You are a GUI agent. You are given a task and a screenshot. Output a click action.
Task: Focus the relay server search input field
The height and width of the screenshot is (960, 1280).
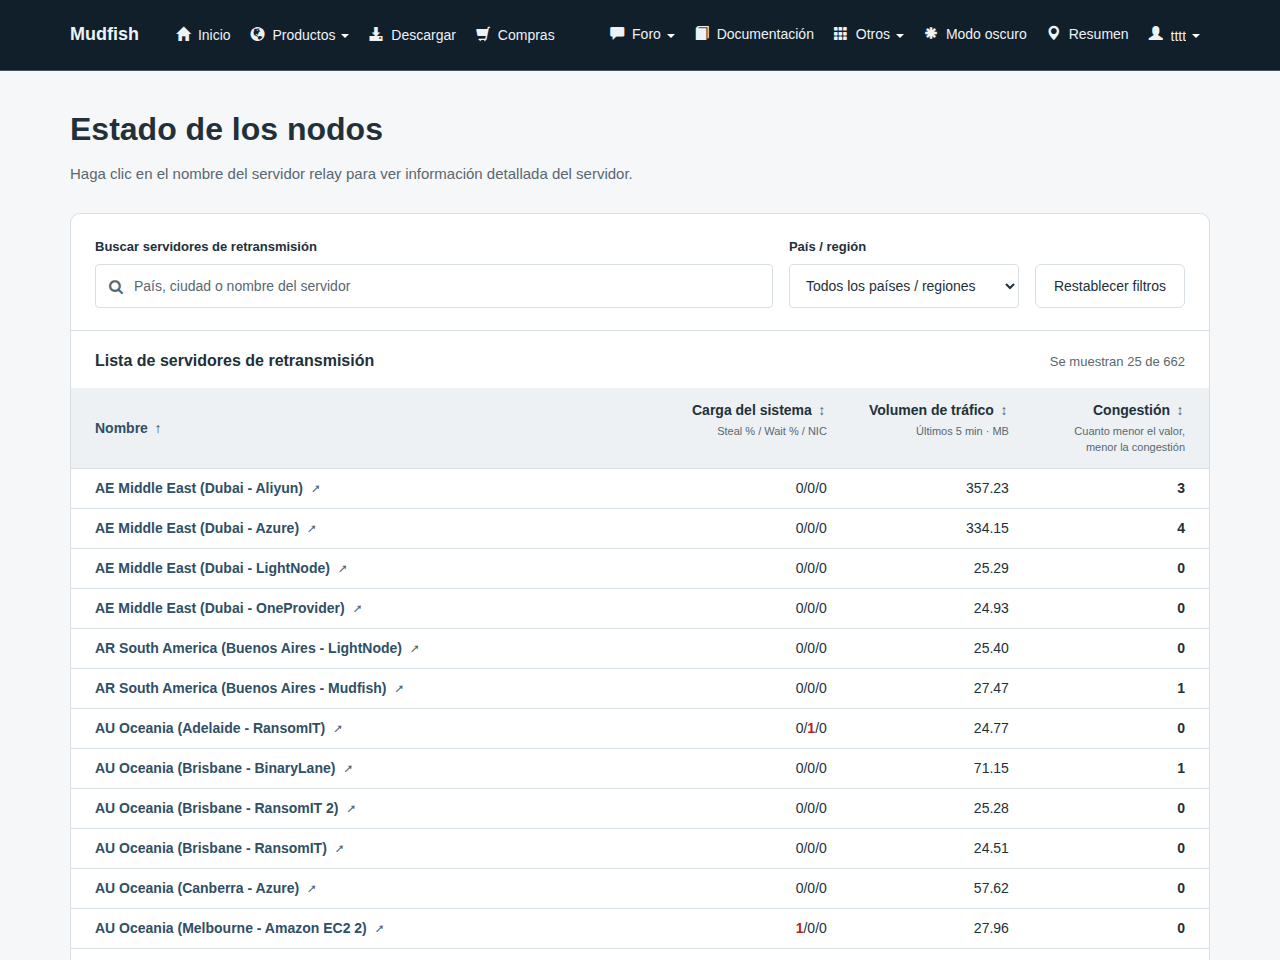[434, 286]
